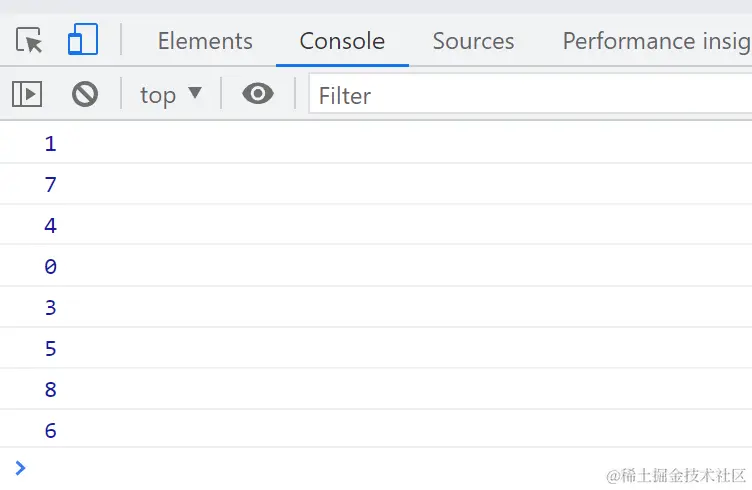752x490 pixels.
Task: Click the logged value 1
Action: [51, 144]
